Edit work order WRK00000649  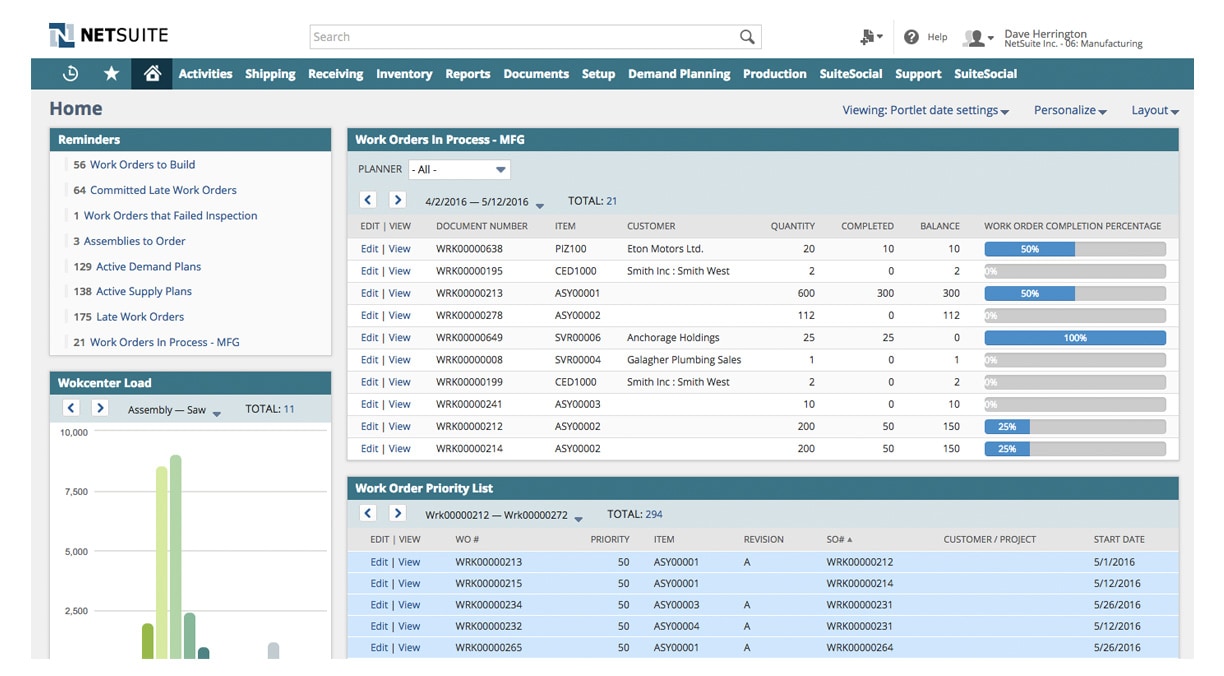click(x=369, y=338)
